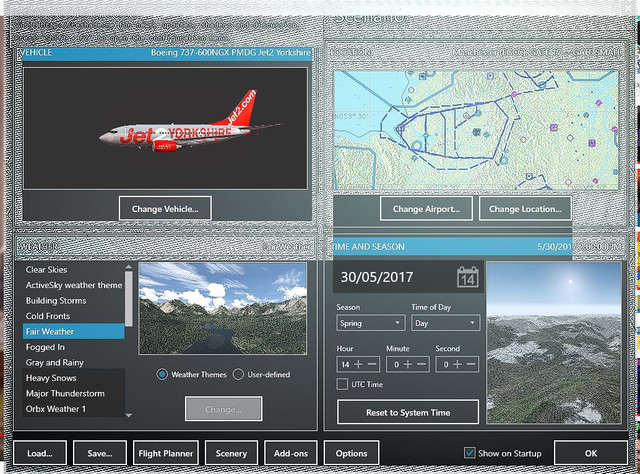Screen dimensions: 640x474
Task: Choose Cold Fronts weather theme
Action: click(73, 316)
